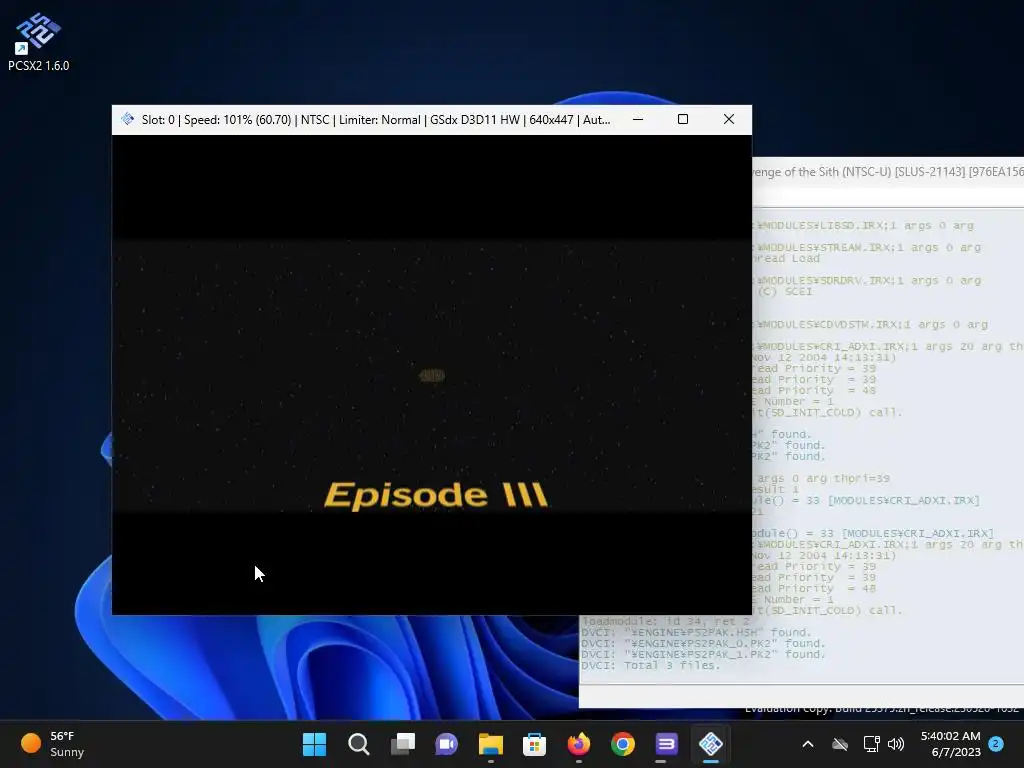Open Task View from the taskbar
The image size is (1024, 768).
pos(402,744)
